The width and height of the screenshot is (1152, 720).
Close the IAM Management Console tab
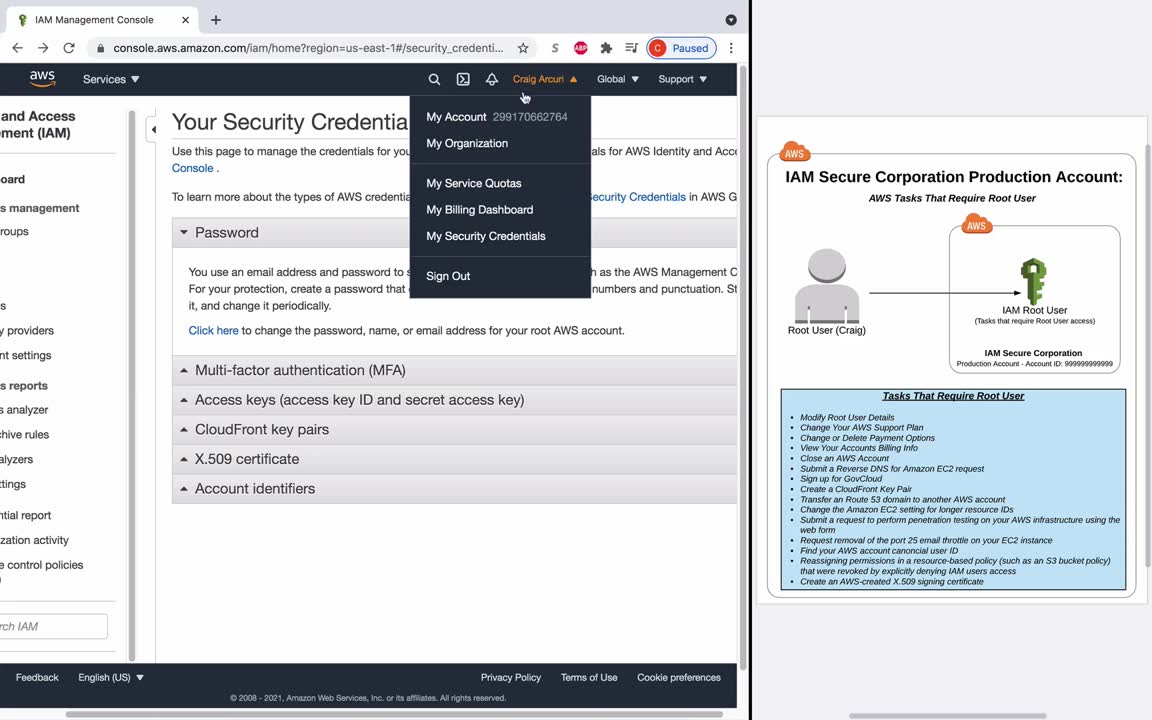[185, 20]
